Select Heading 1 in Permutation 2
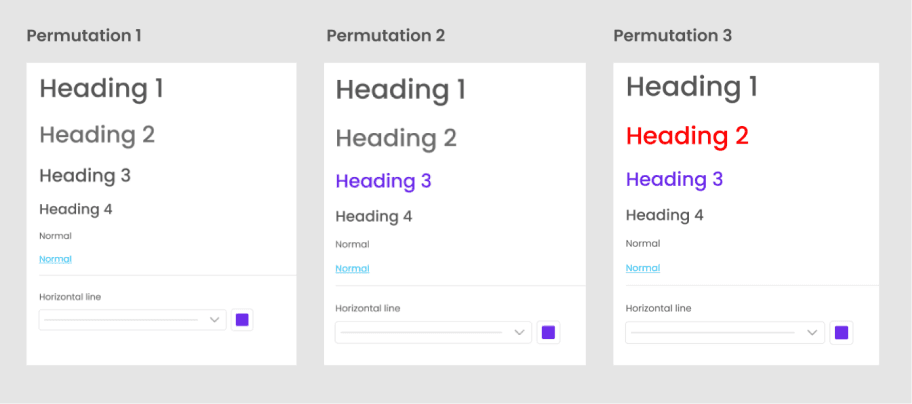This screenshot has width=912, height=404. (401, 90)
